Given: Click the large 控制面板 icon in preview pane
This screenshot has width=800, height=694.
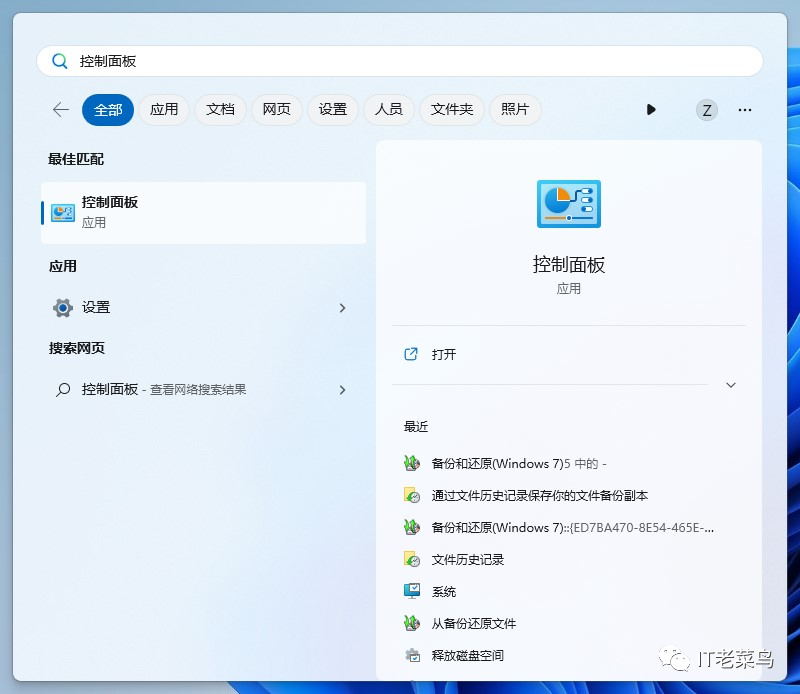Looking at the screenshot, I should [569, 204].
